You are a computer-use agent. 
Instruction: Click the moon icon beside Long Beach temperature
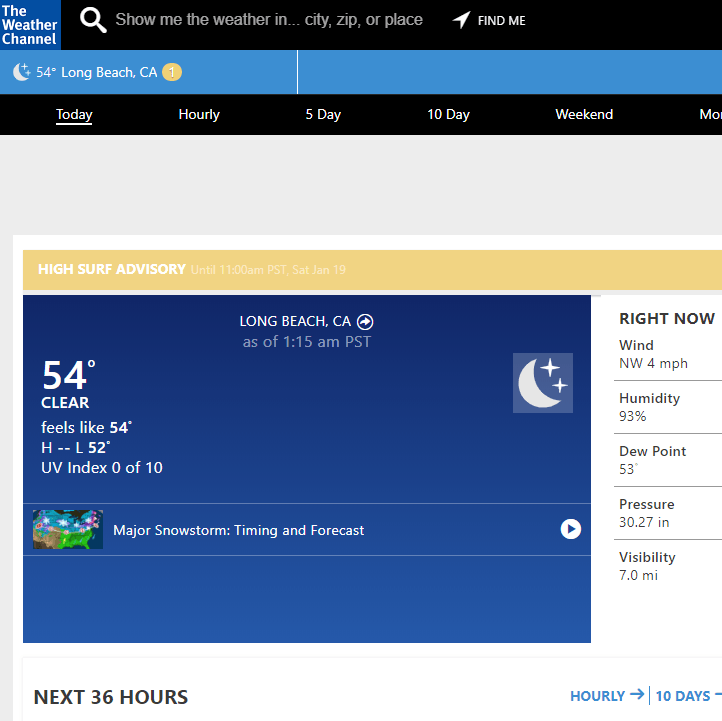pyautogui.click(x=22, y=72)
